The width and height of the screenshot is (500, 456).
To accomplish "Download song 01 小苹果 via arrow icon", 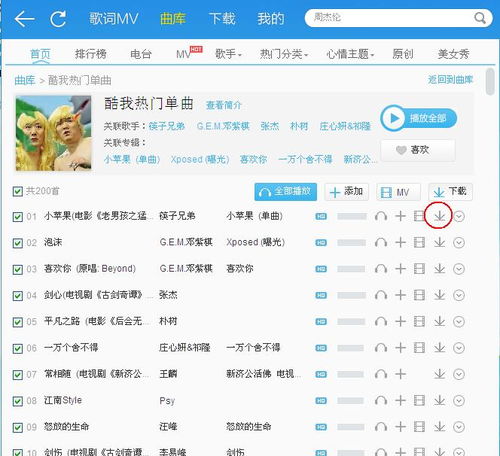I will 440,216.
